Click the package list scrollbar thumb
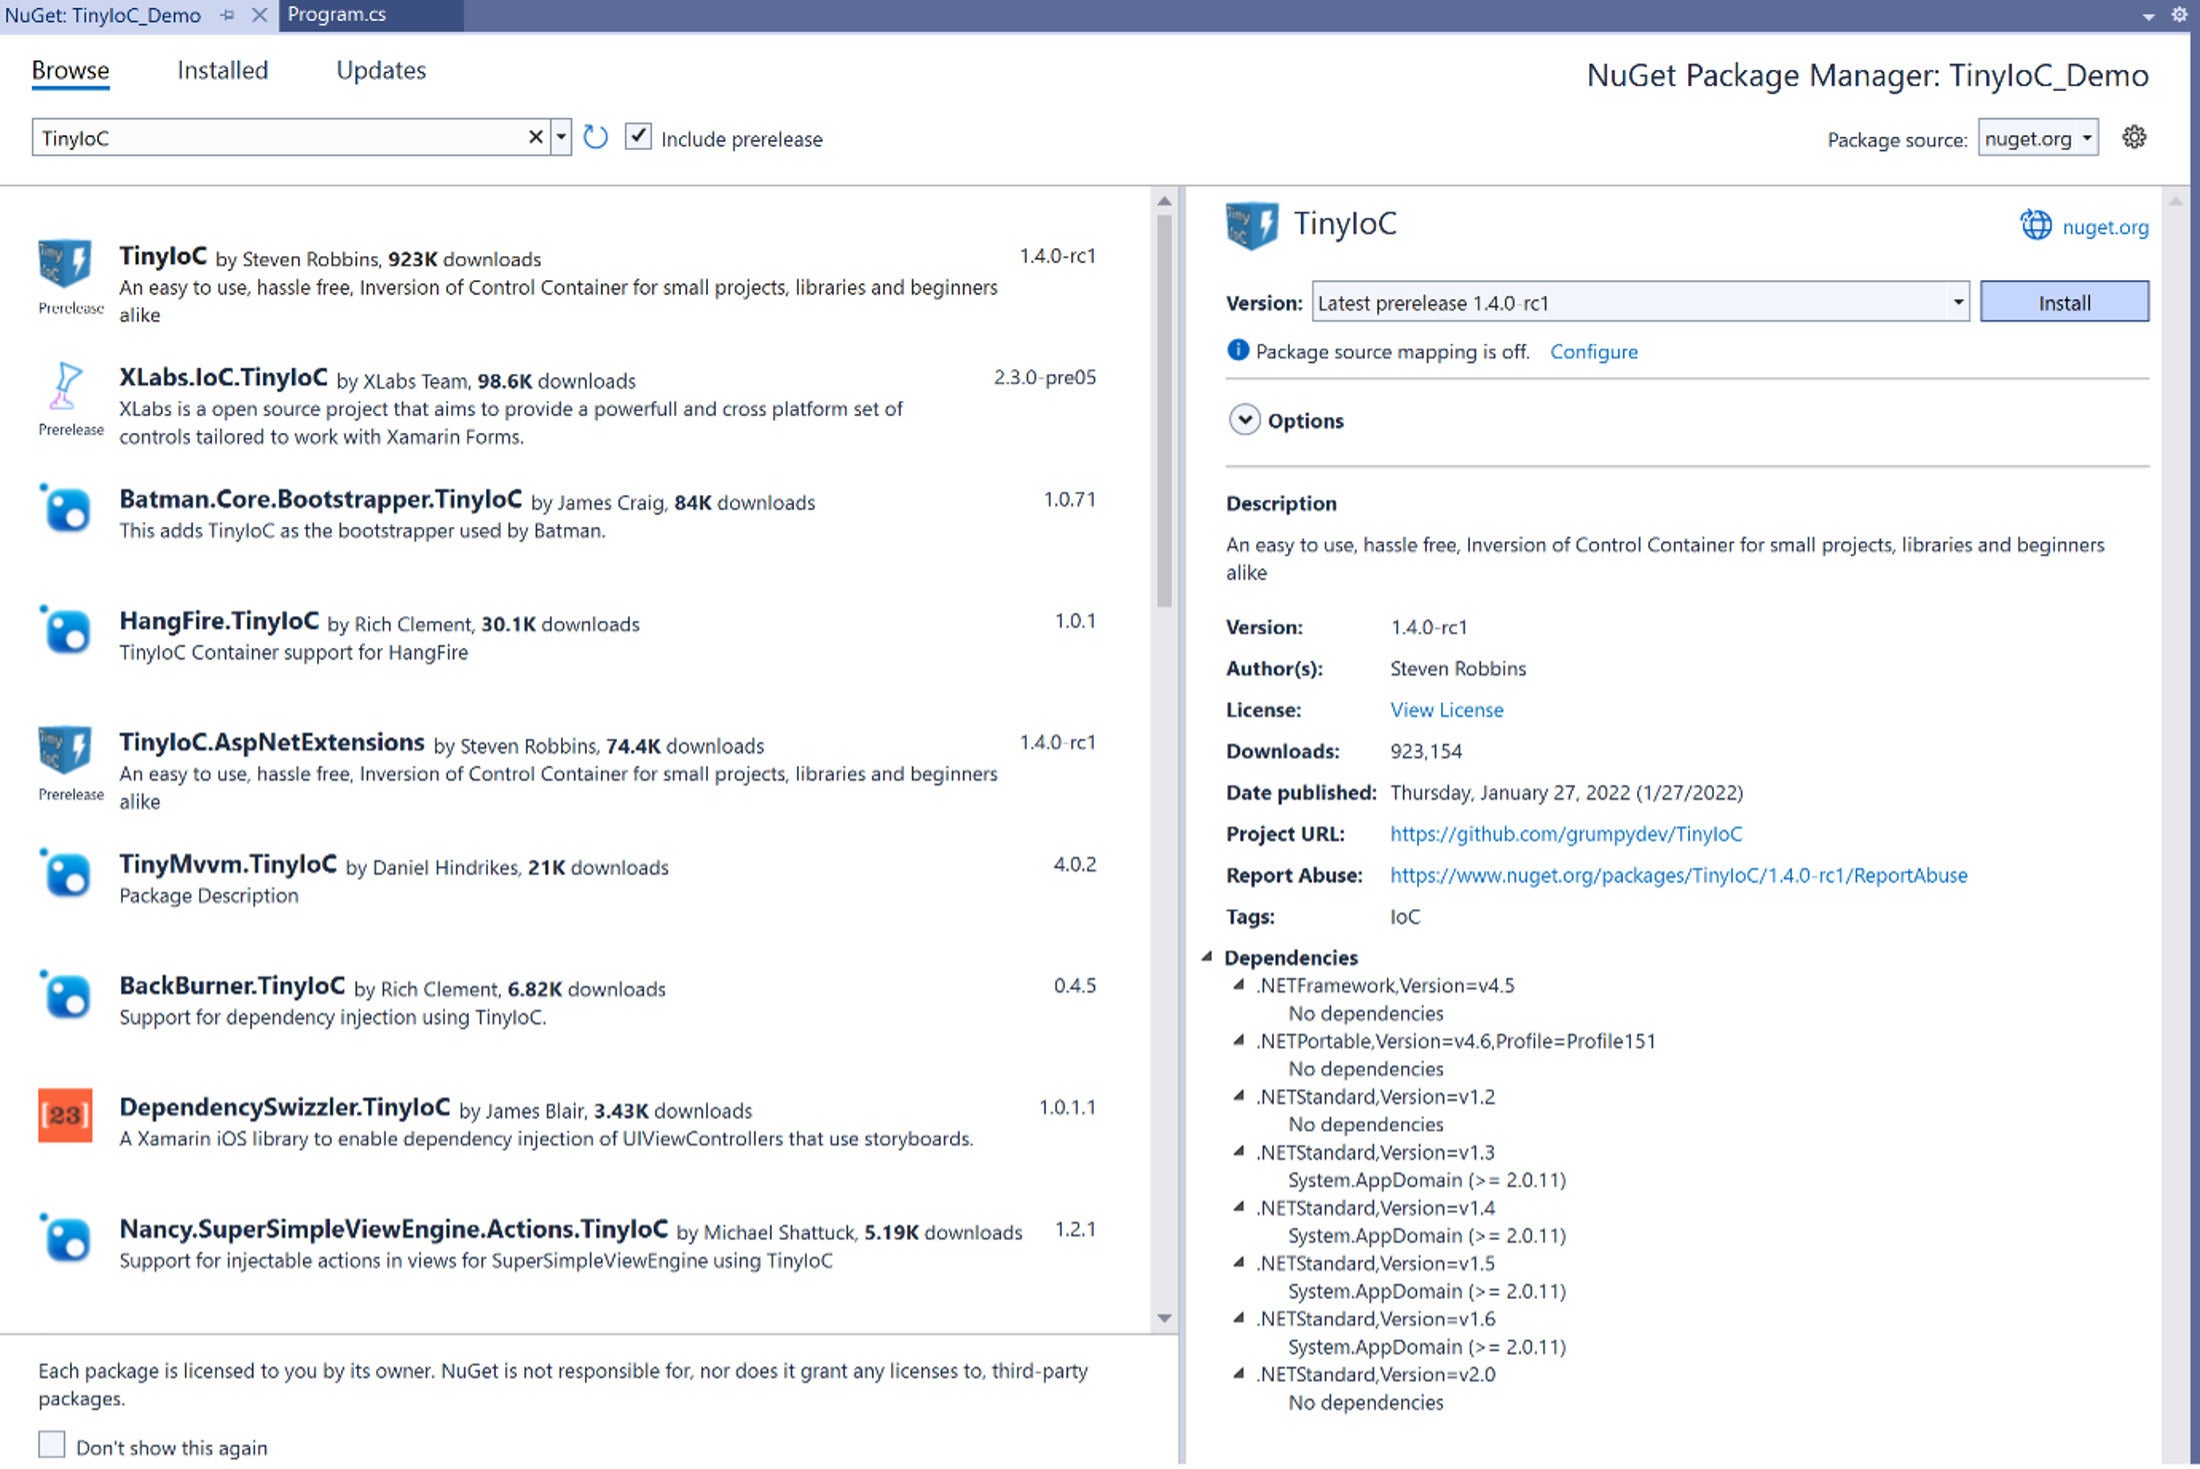The height and width of the screenshot is (1469, 2200). 1164,410
